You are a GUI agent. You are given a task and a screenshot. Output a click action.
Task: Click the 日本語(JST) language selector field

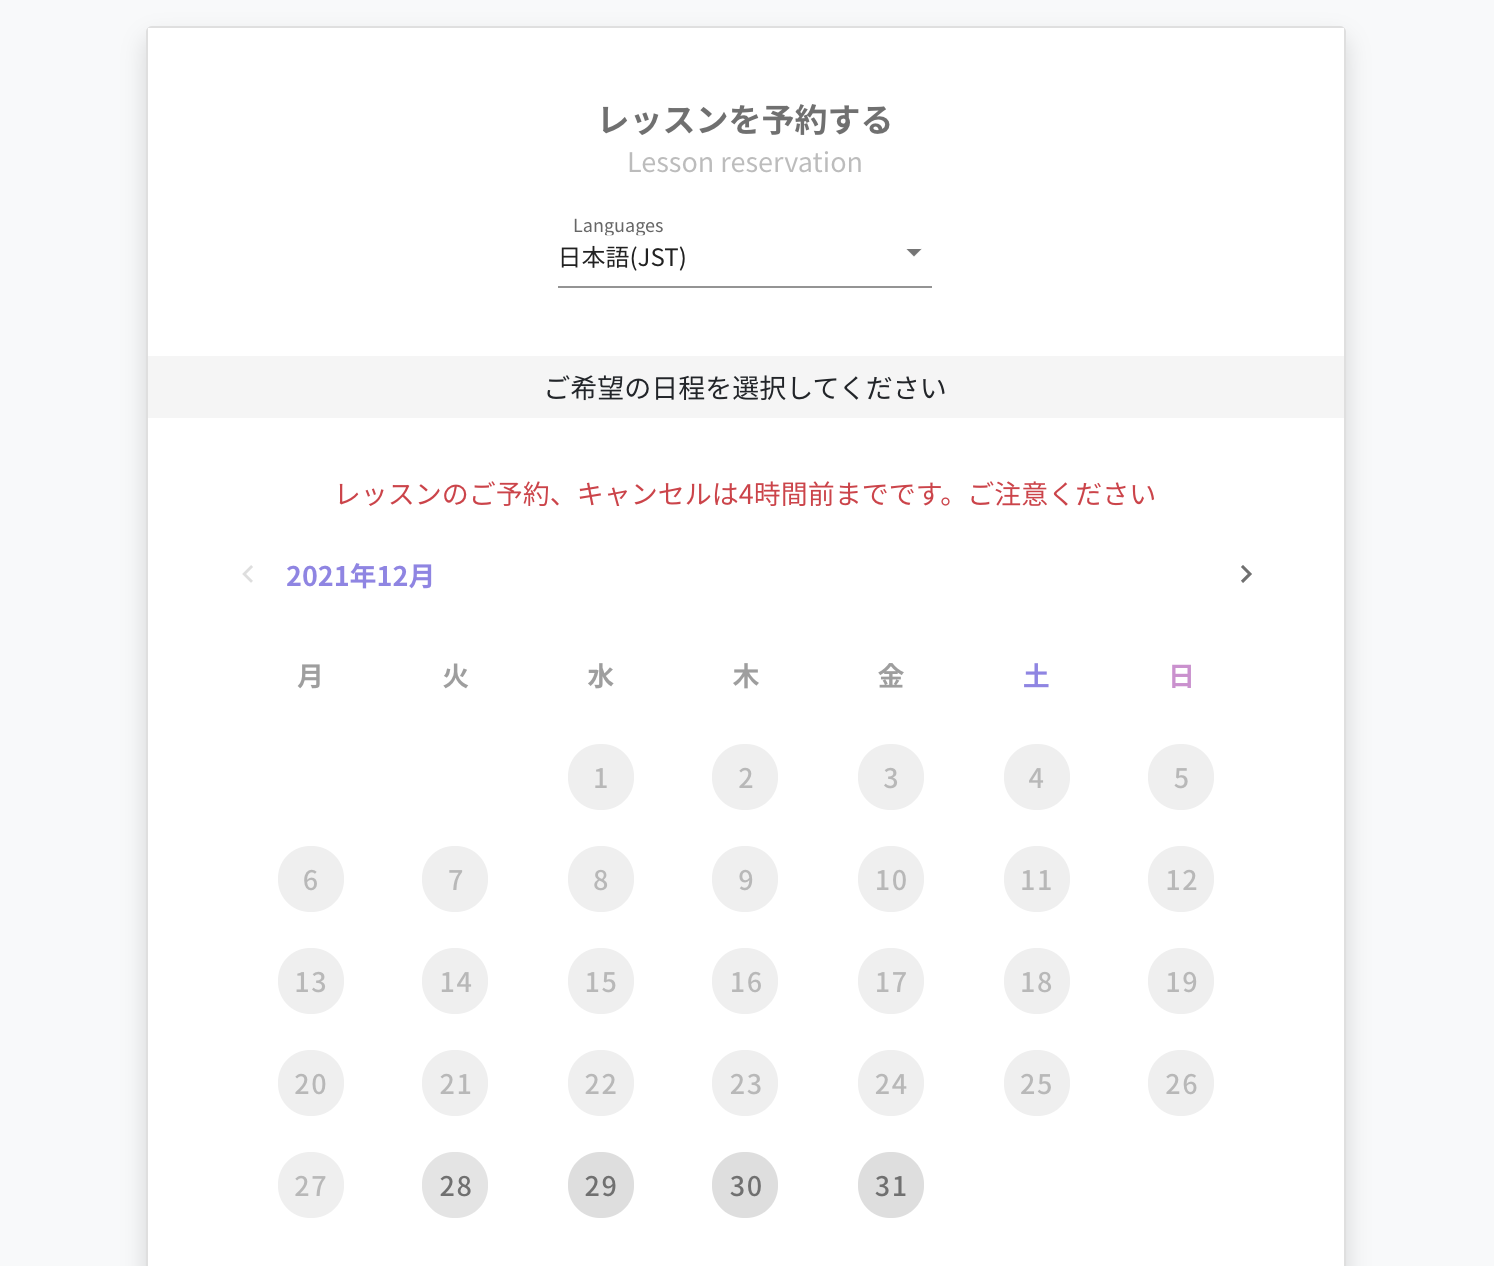point(745,257)
